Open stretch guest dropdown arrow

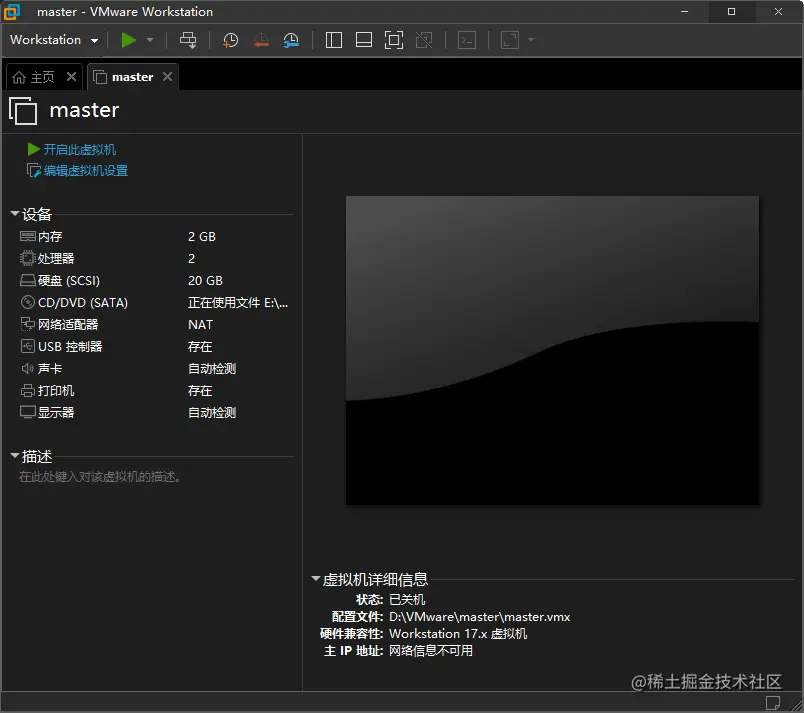pos(531,40)
